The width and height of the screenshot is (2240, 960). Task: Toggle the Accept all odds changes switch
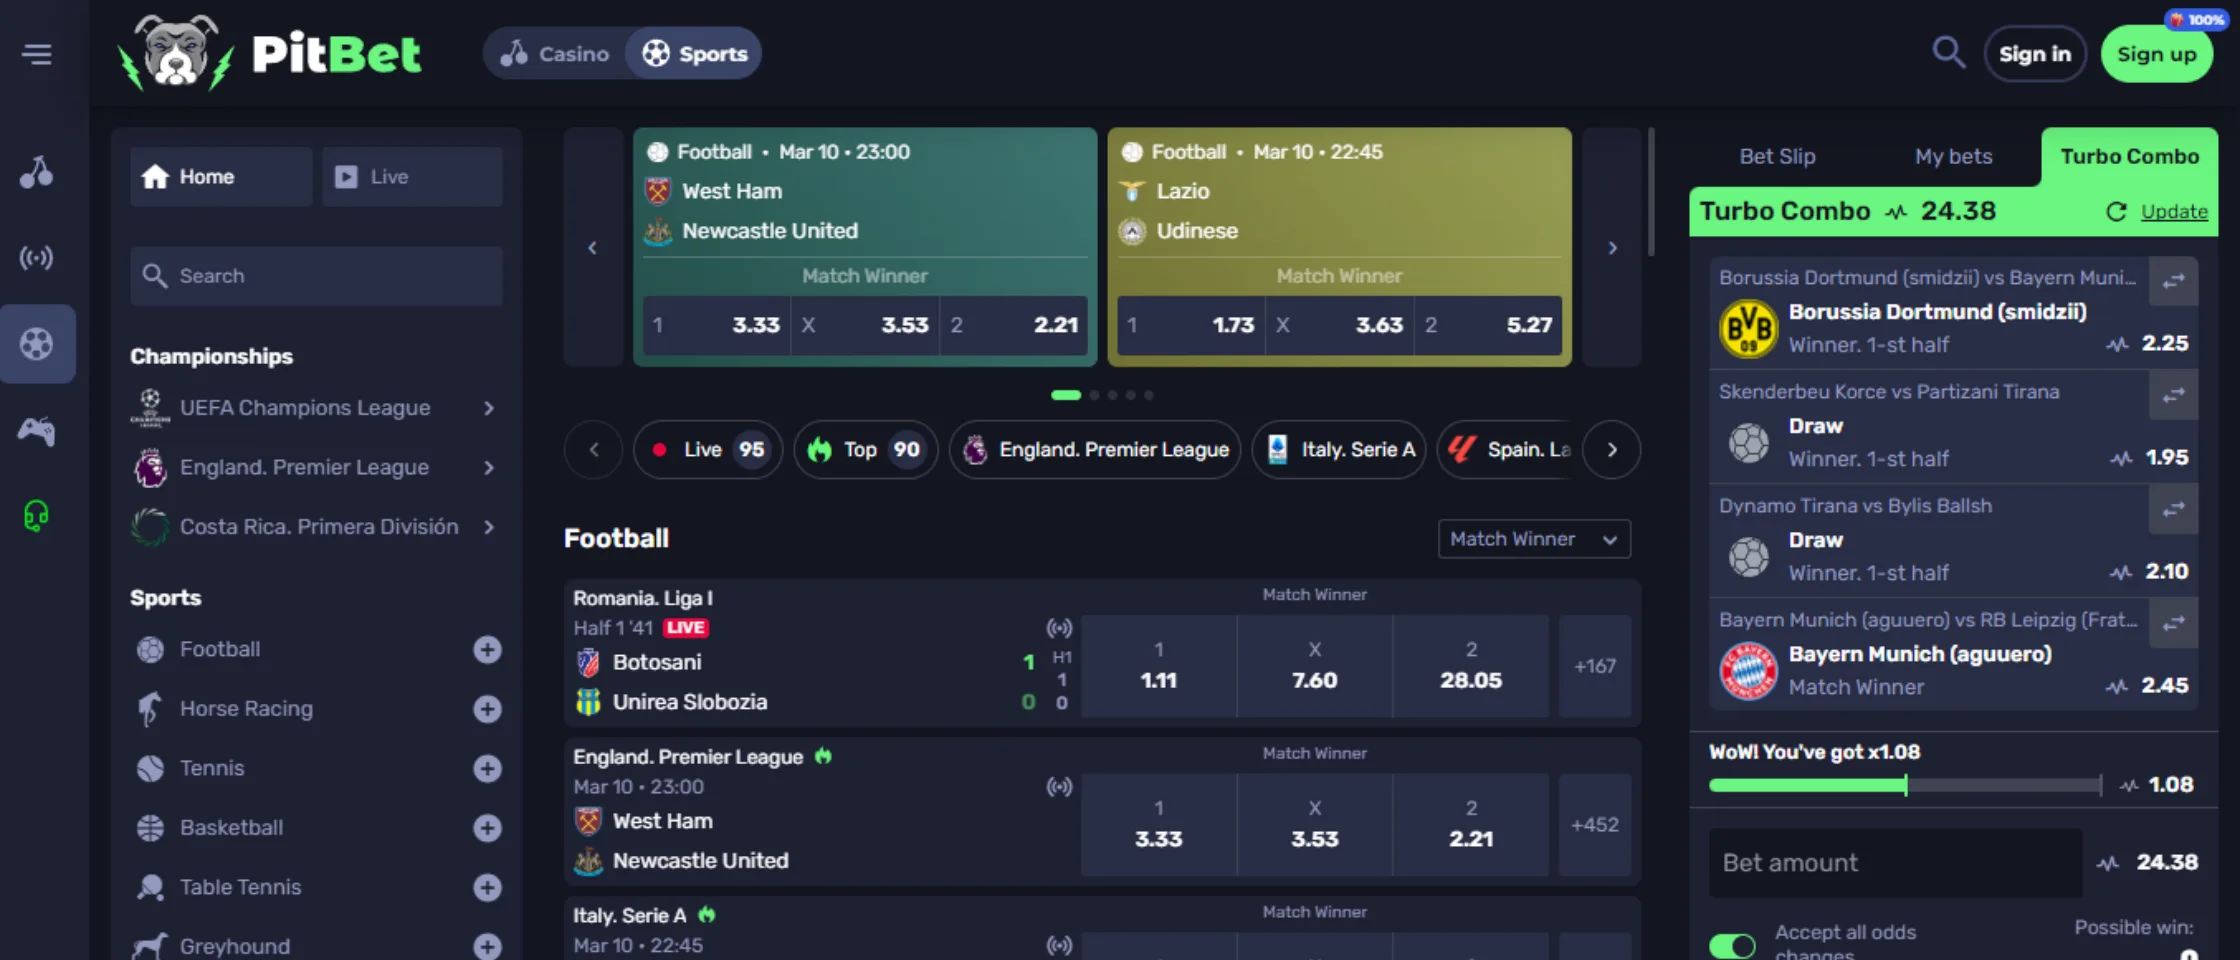coord(1732,945)
